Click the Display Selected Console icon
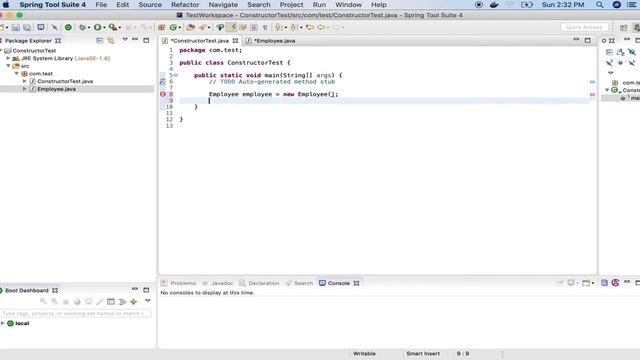640x360 pixels. pyautogui.click(x=571, y=282)
